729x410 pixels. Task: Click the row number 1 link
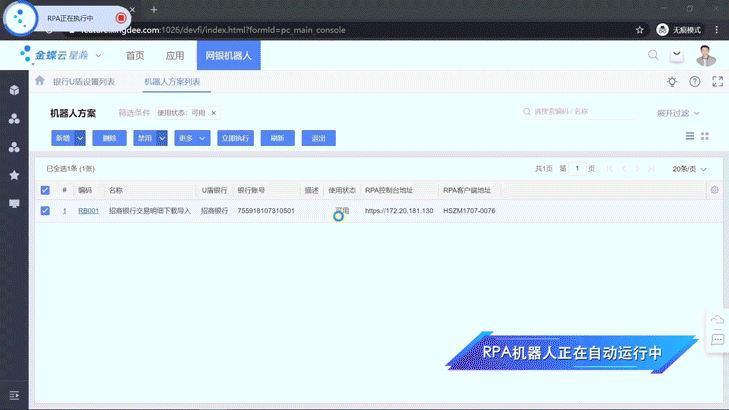[x=65, y=211]
